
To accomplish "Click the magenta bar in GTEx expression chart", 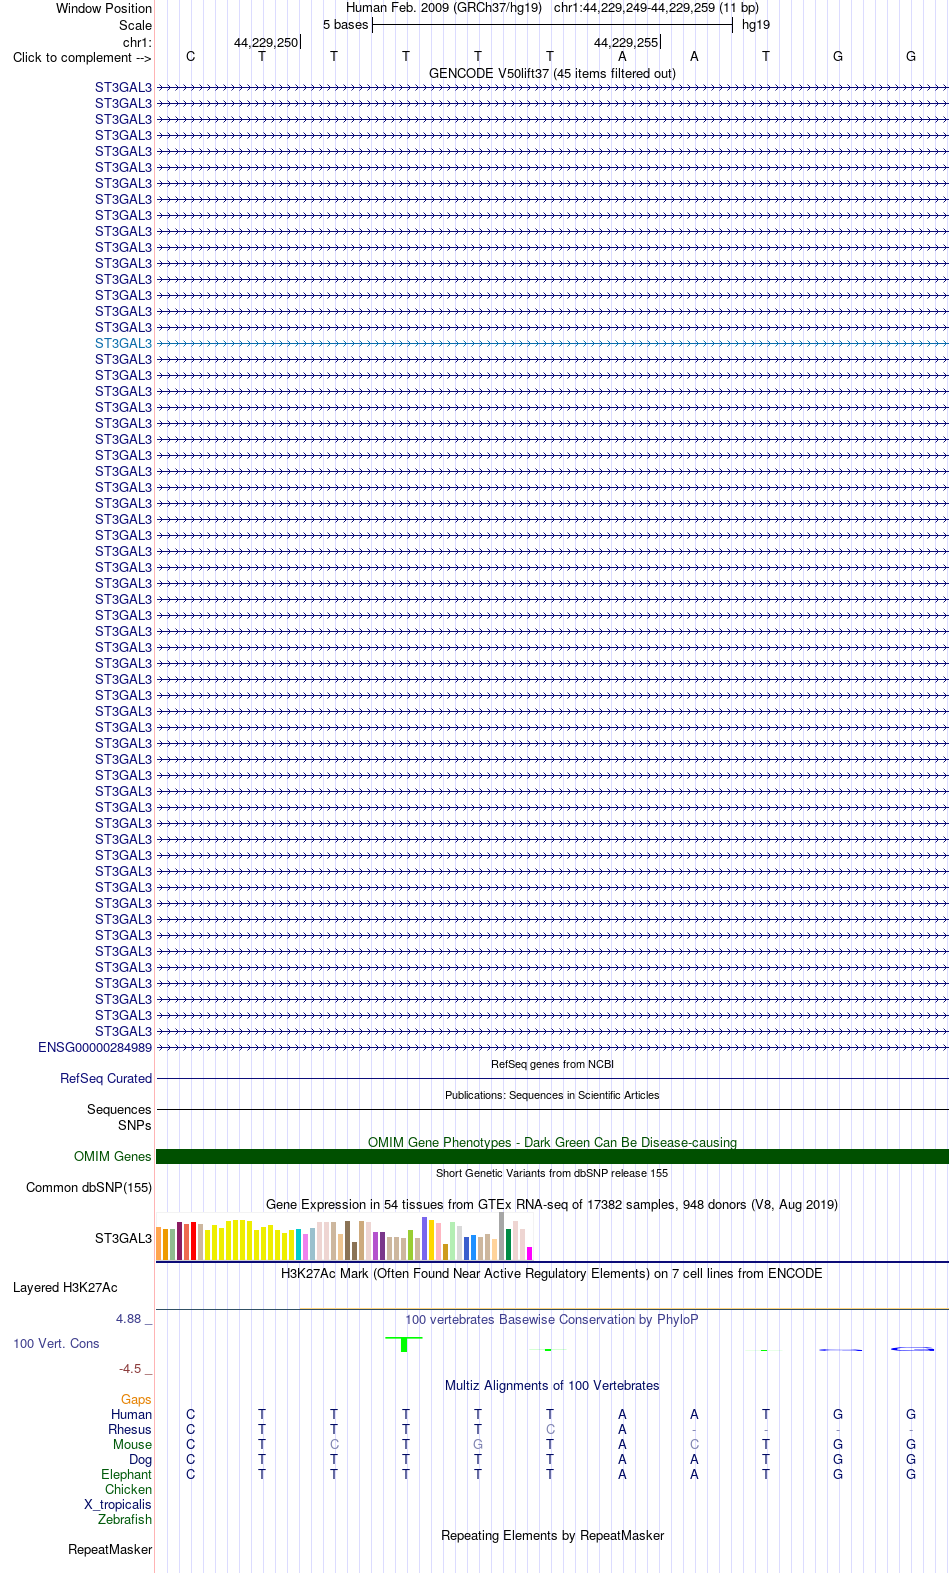I will 529,1253.
